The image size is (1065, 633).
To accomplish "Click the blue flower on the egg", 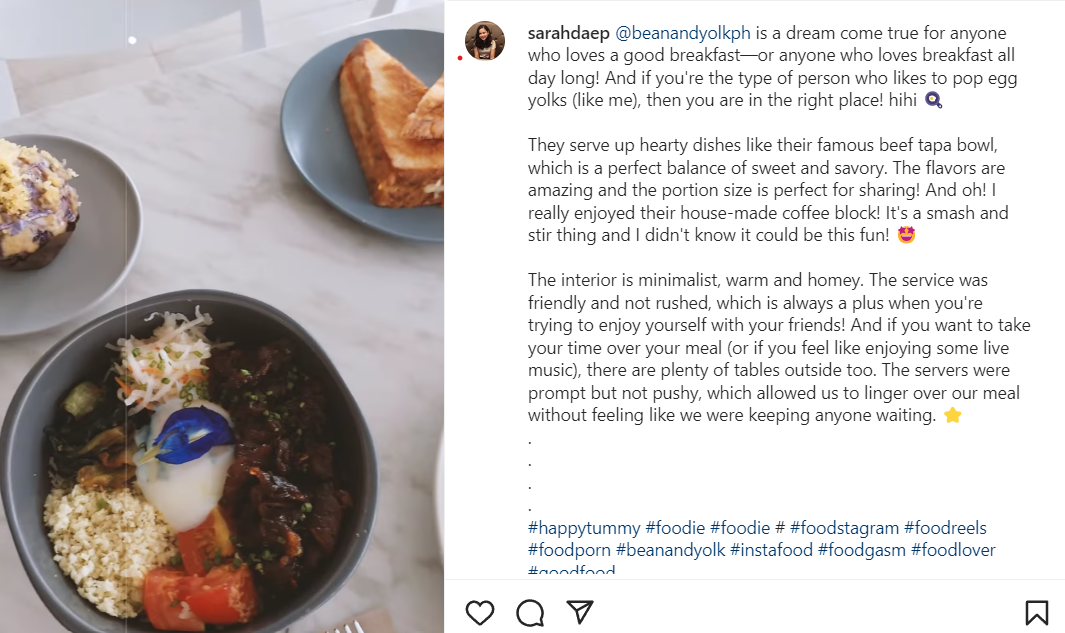I will click(190, 432).
